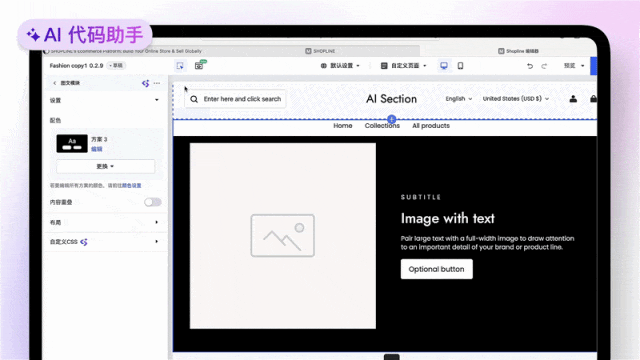Open the All products navigation menu item
Image resolution: width=640 pixels, height=360 pixels.
click(x=431, y=126)
